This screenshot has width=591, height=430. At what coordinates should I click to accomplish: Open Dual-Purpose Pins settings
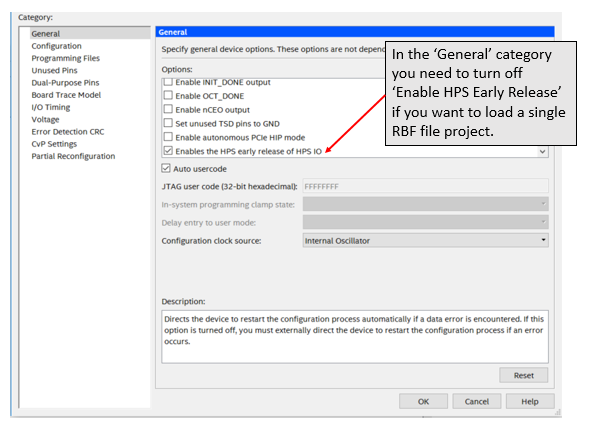(65, 83)
